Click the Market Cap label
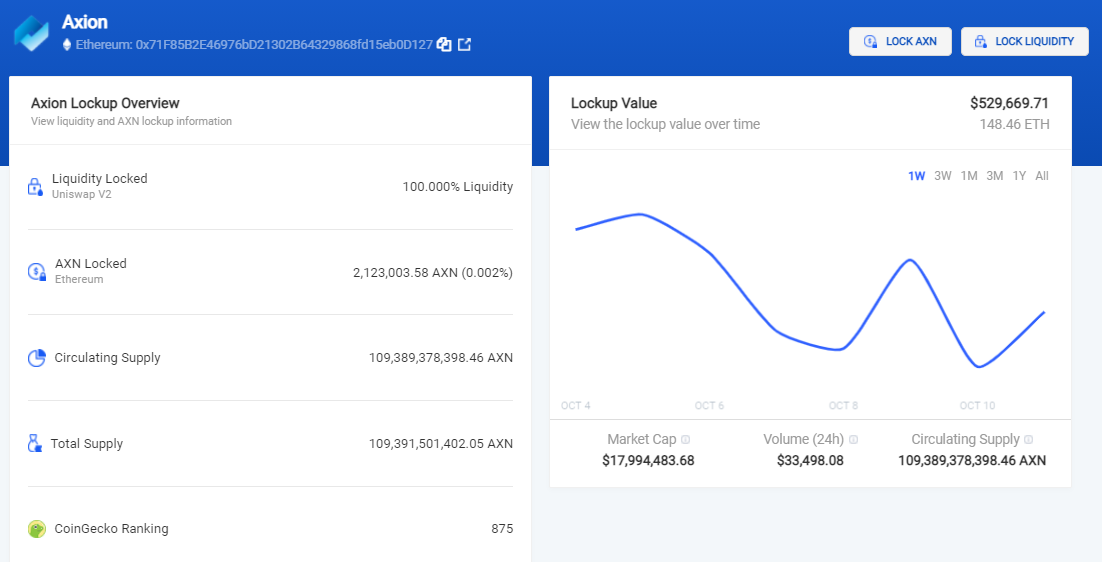 pos(642,439)
